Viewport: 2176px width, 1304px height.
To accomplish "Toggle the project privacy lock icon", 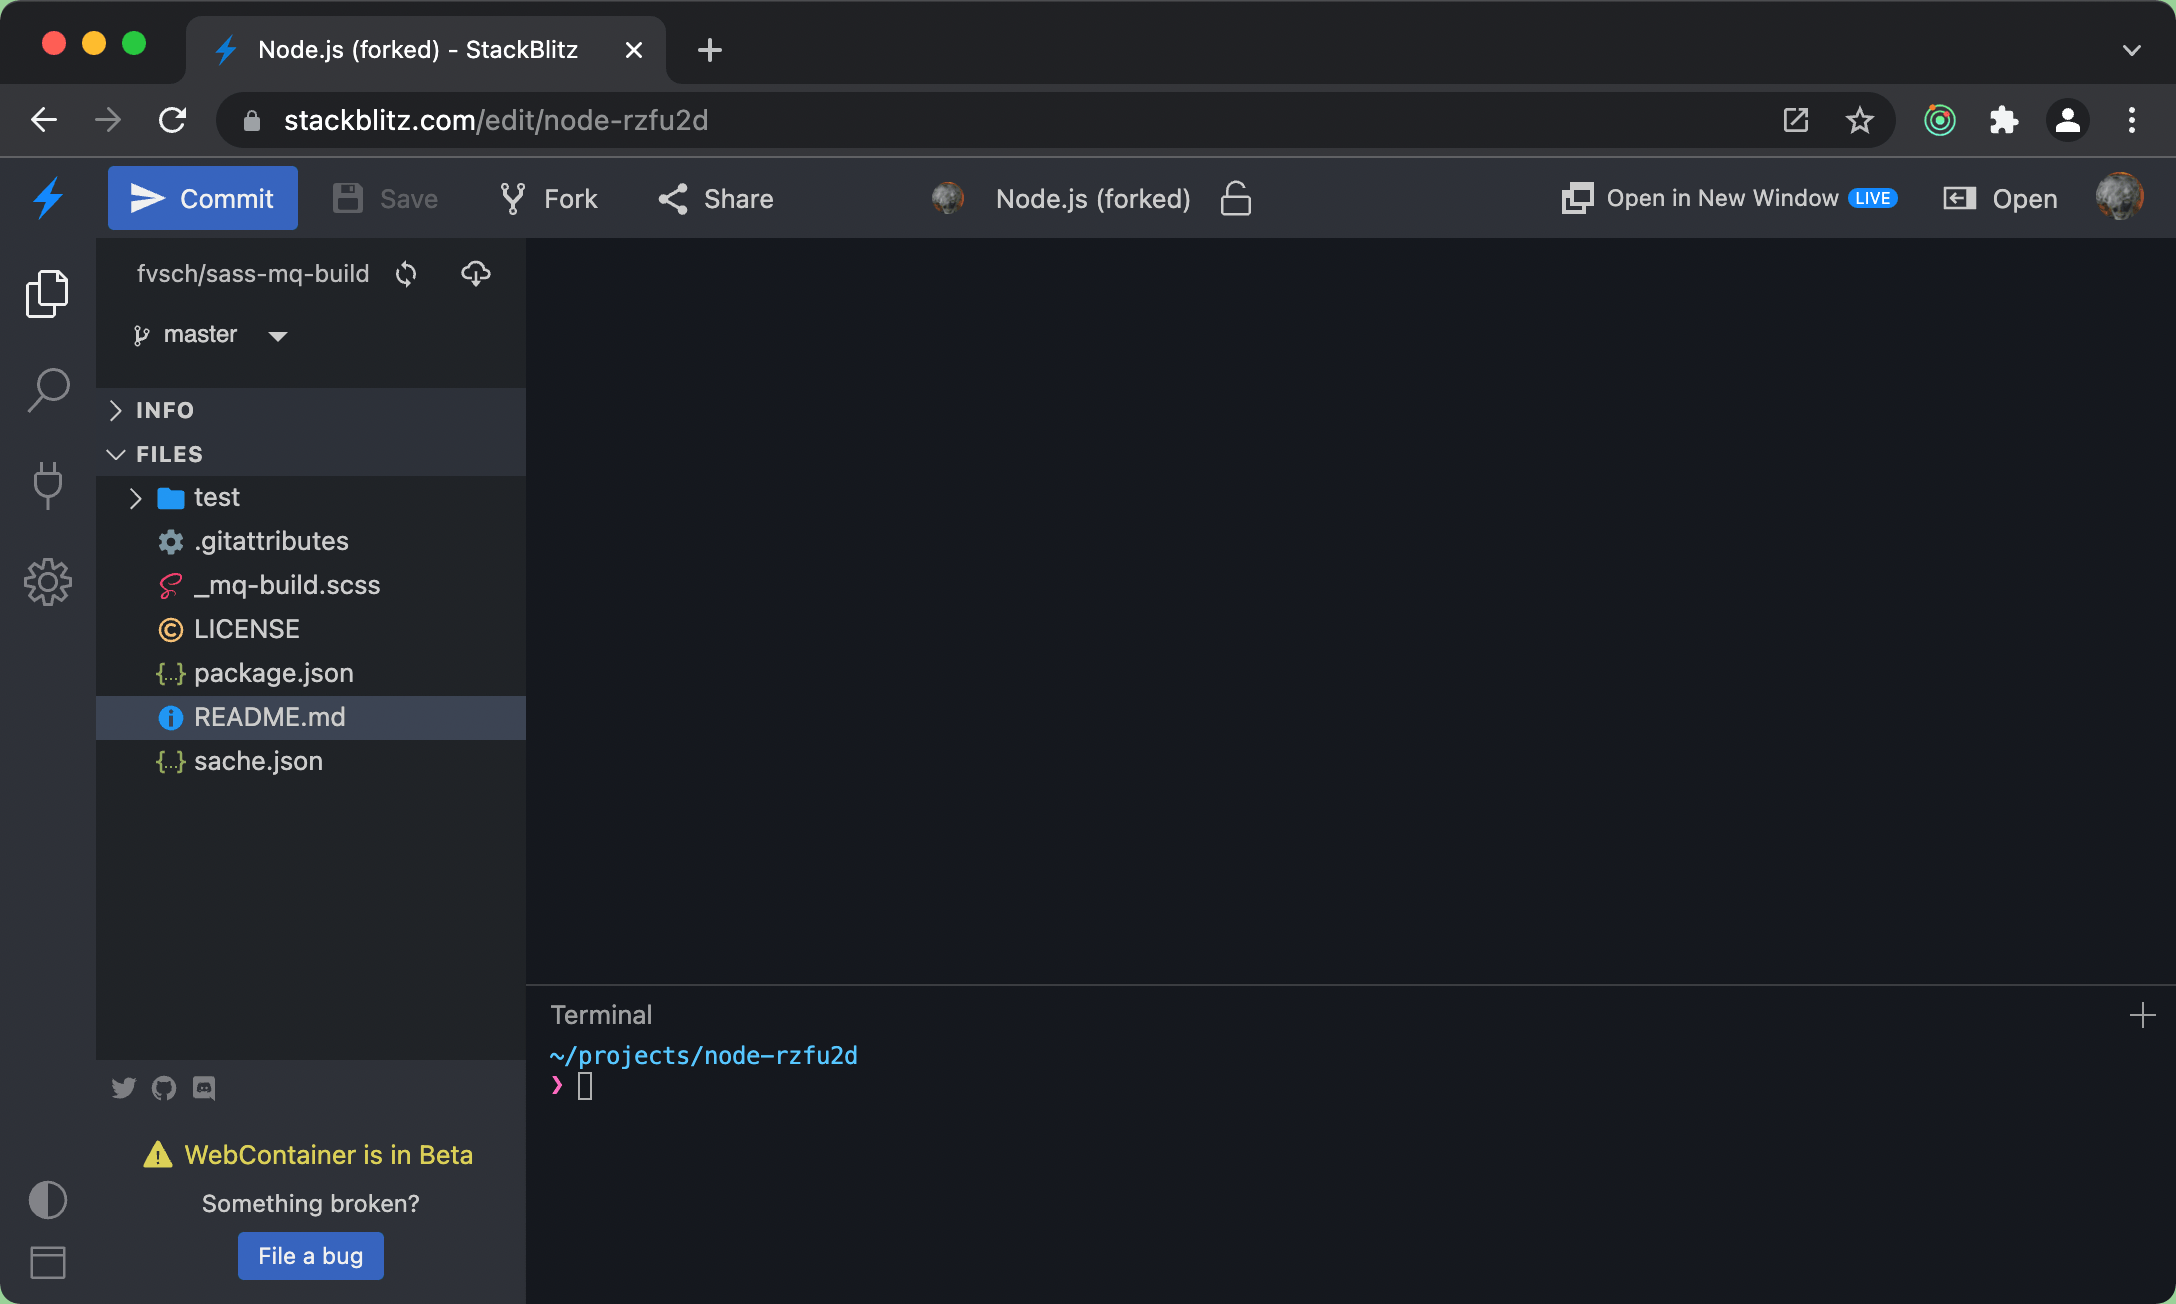I will pos(1236,198).
